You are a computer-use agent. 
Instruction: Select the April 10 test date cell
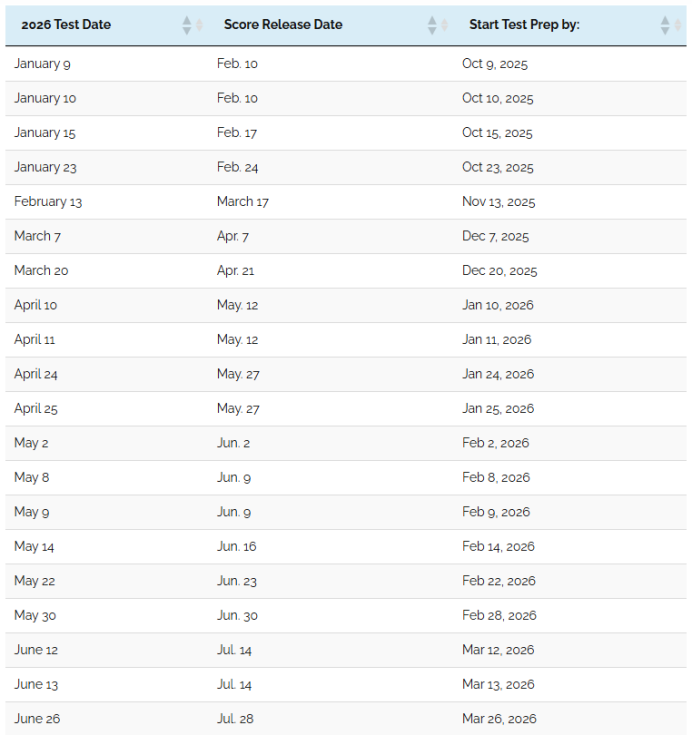click(36, 305)
